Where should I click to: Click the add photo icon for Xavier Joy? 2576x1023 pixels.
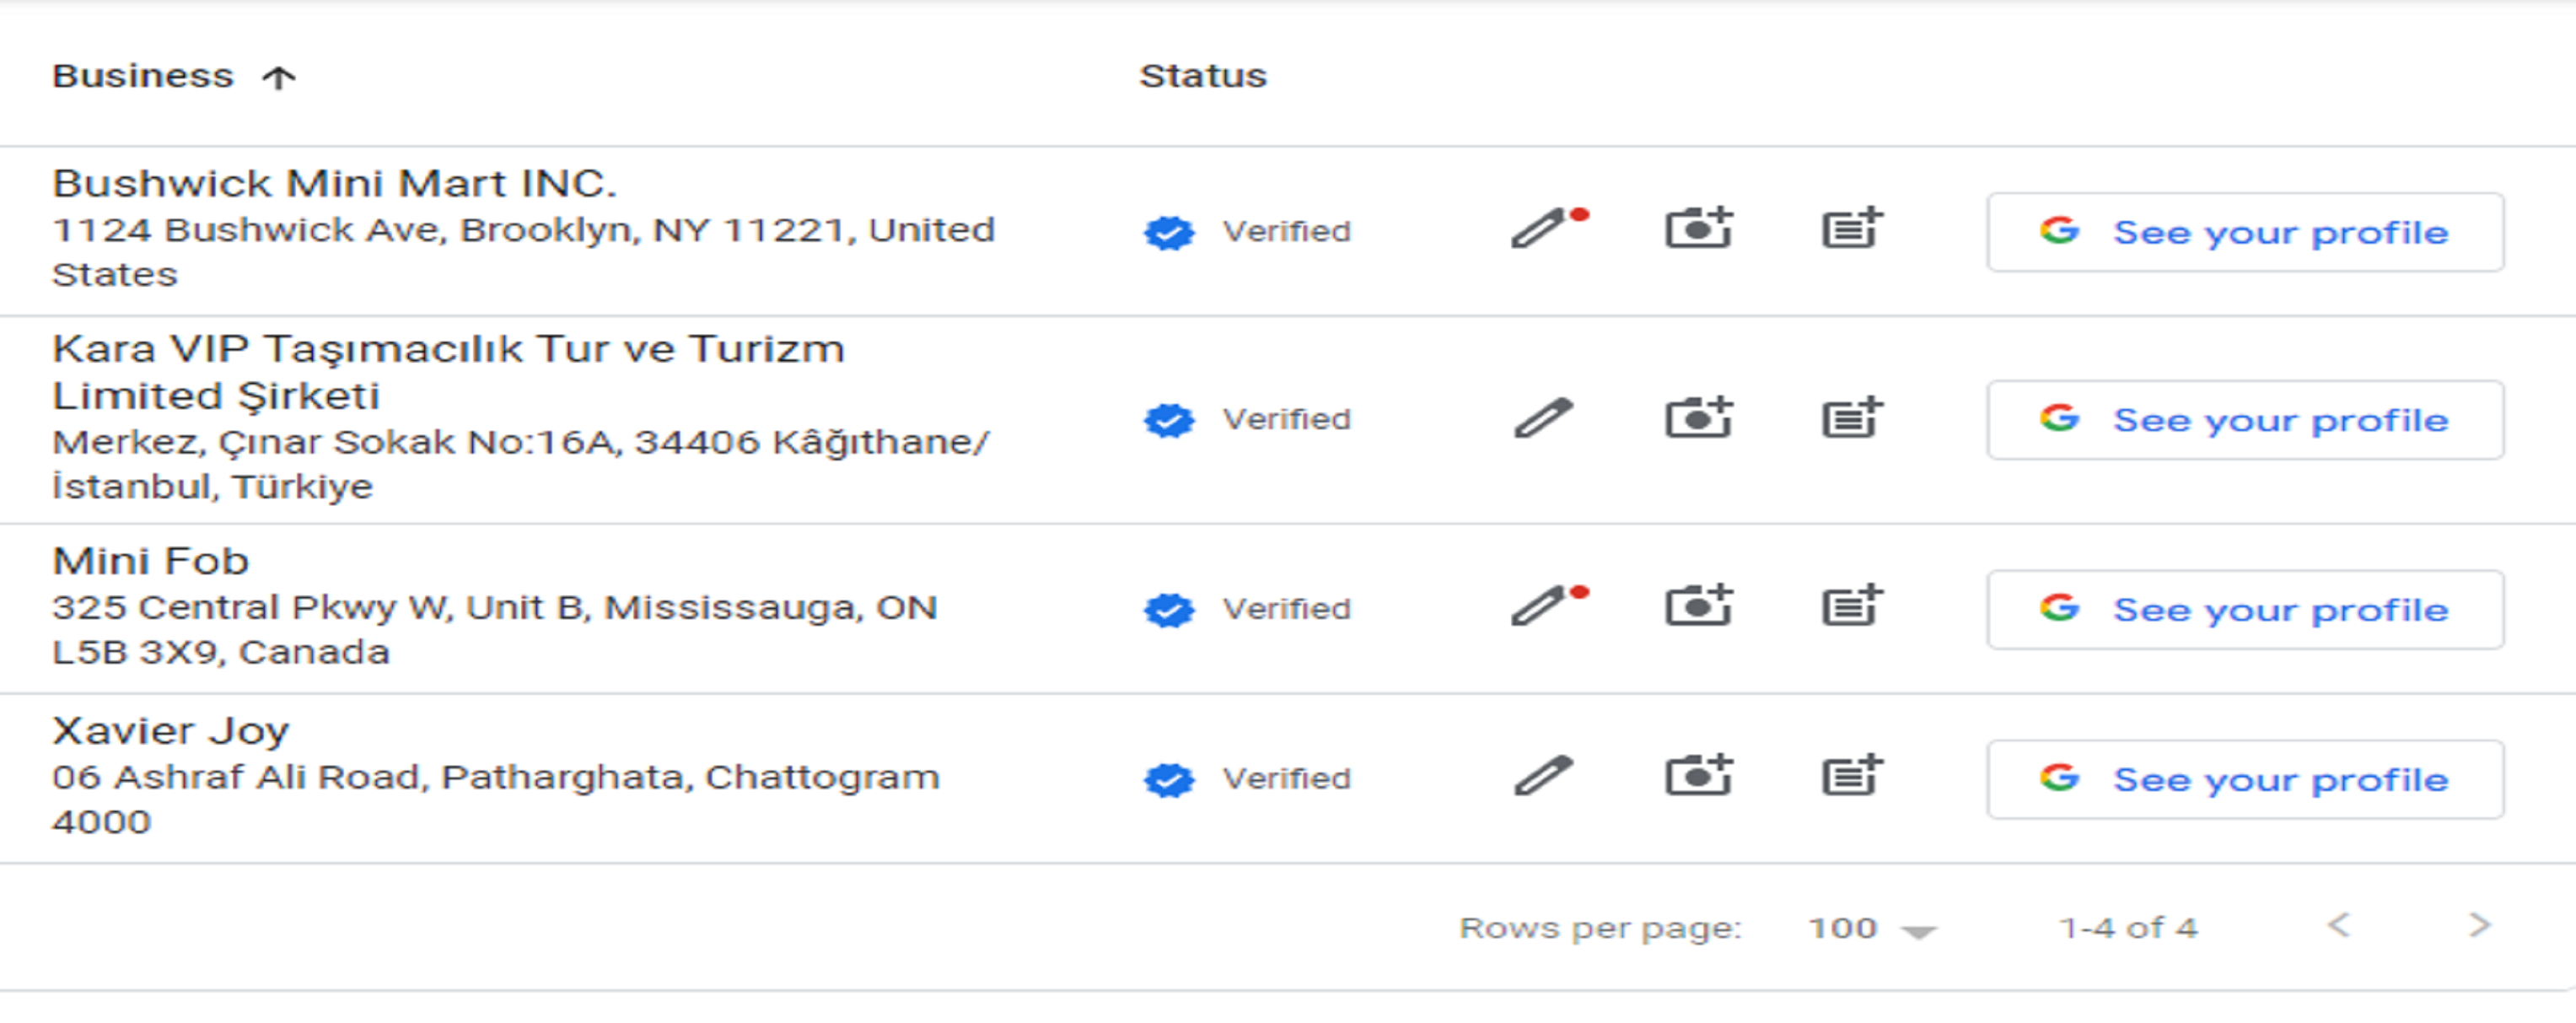tap(1700, 778)
